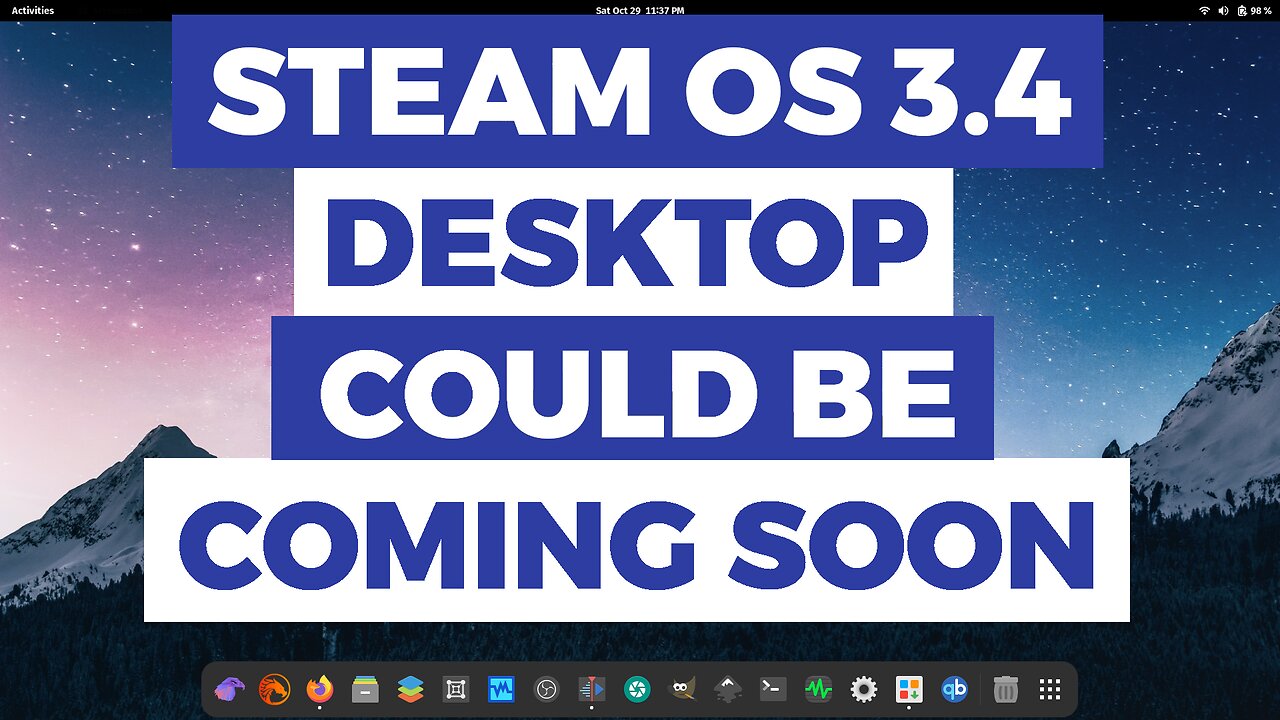Launch Inkscape from the dock
This screenshot has height=720, width=1280.
[728, 689]
